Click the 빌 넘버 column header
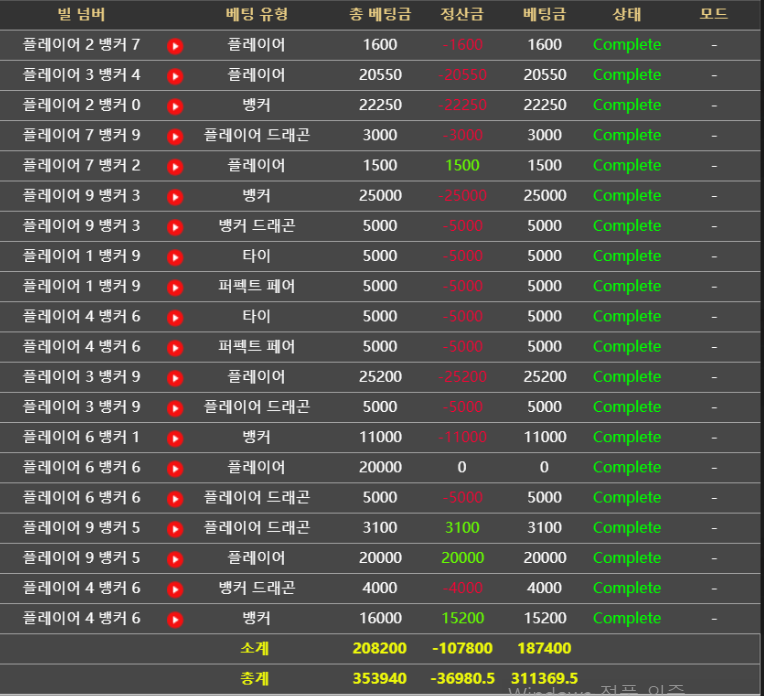The width and height of the screenshot is (764, 696). [x=81, y=14]
